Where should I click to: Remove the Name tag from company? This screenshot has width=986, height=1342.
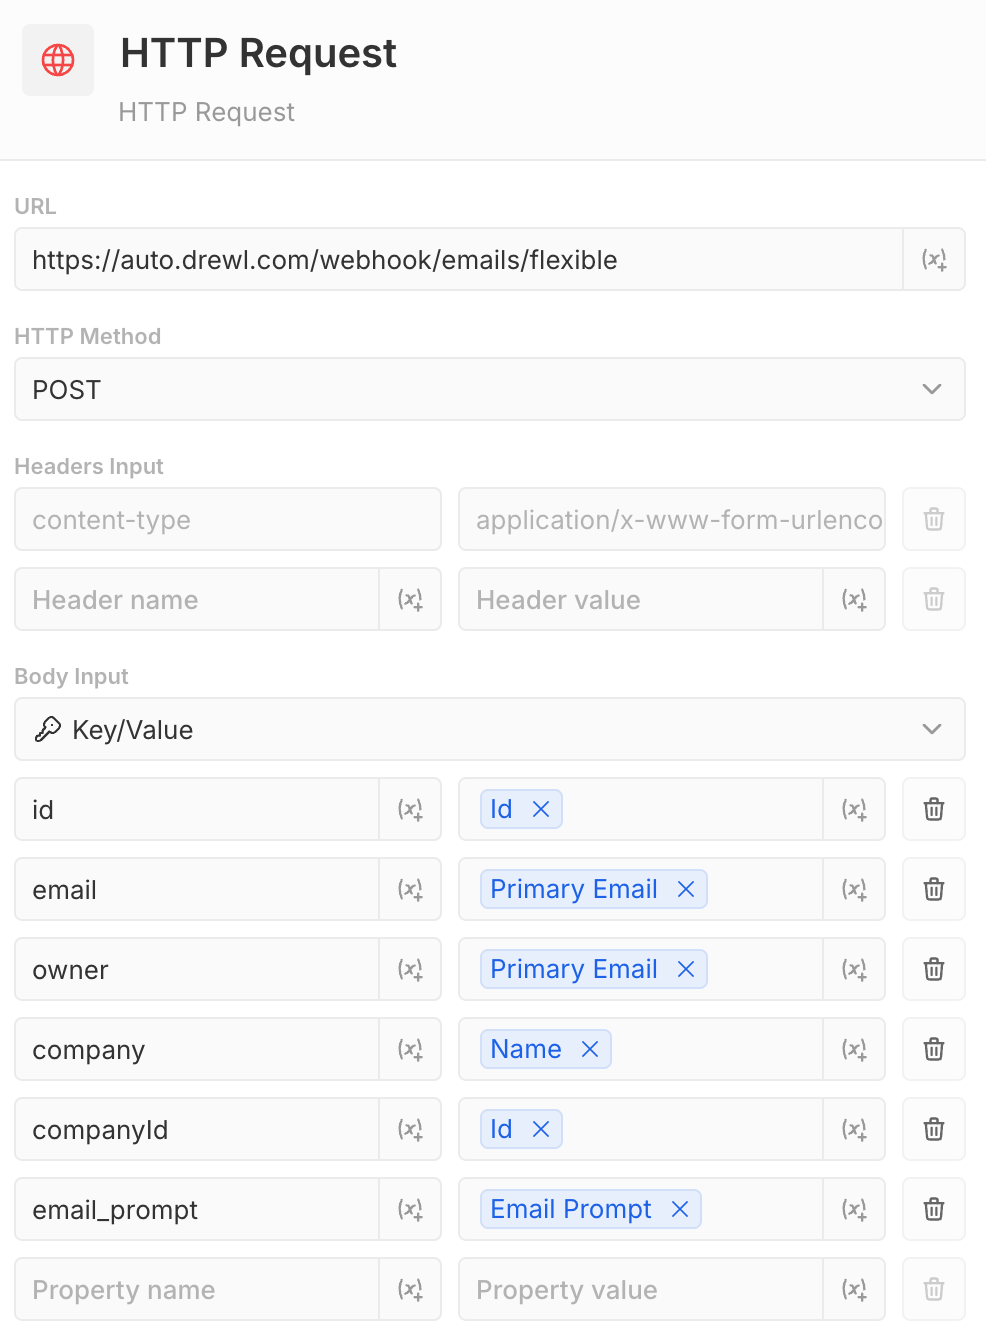coord(590,1049)
